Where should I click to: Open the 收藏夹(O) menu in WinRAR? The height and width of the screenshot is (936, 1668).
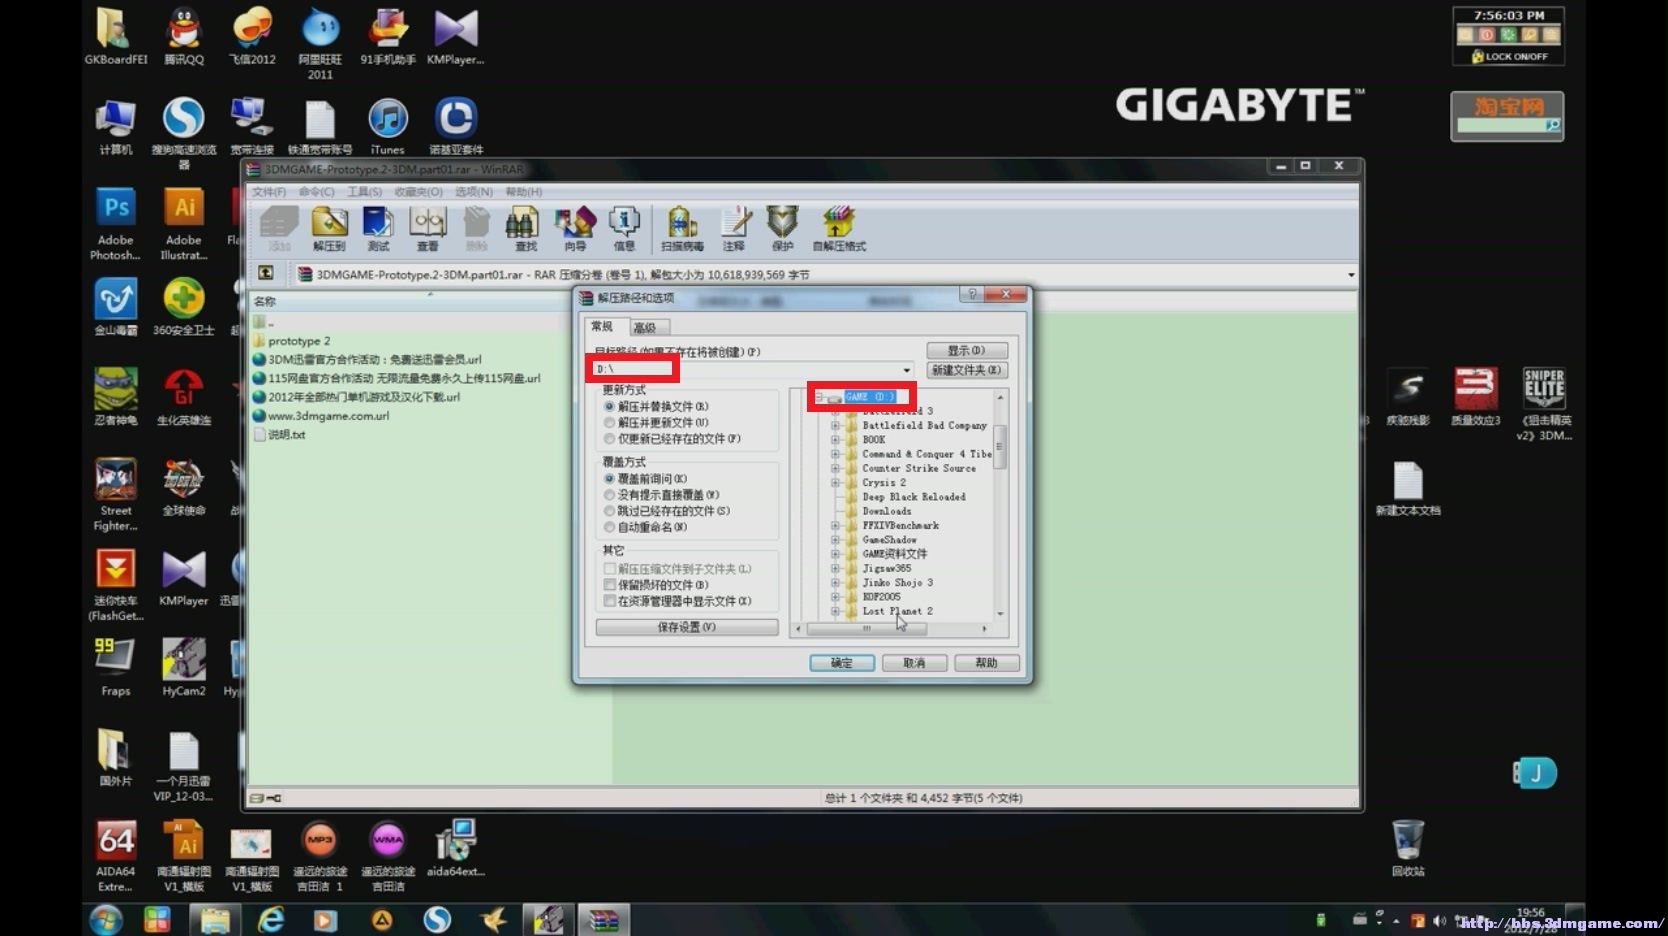click(418, 192)
